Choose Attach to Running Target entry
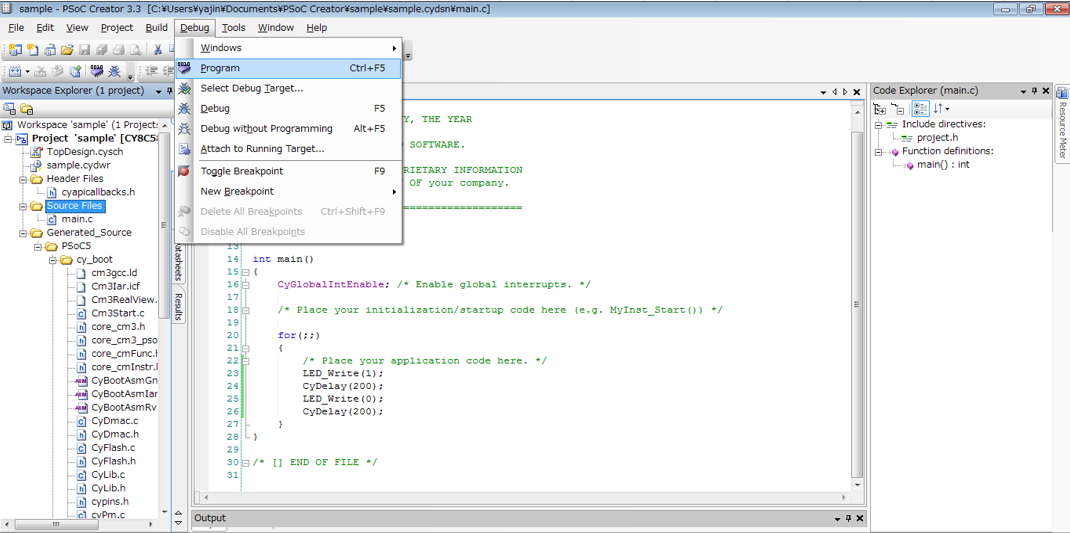The image size is (1070, 533). 289,149
